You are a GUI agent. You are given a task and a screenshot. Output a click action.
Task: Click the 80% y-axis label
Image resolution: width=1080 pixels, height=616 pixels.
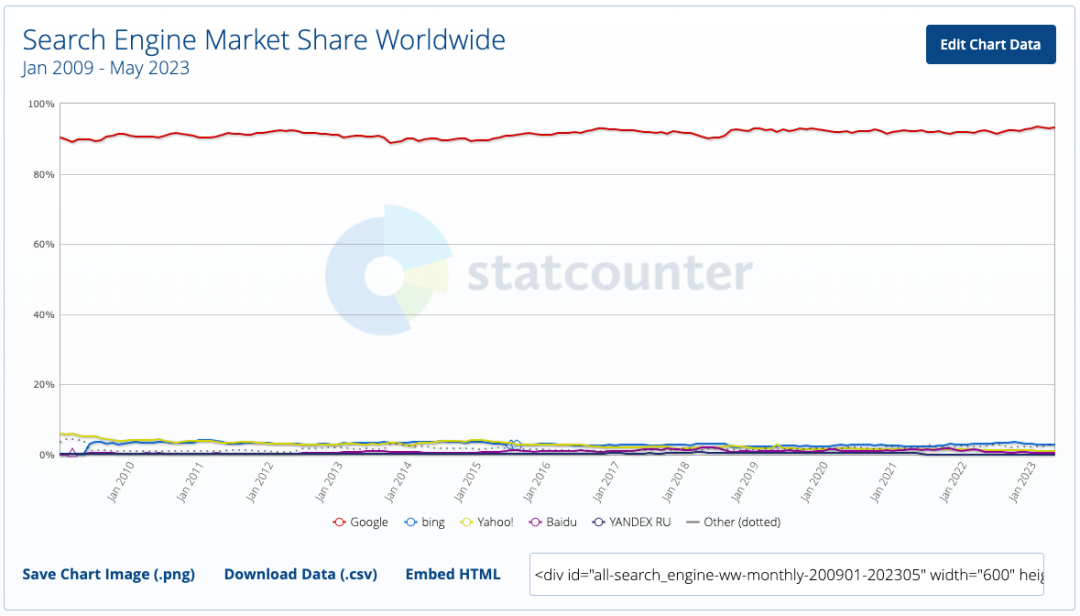pos(43,174)
